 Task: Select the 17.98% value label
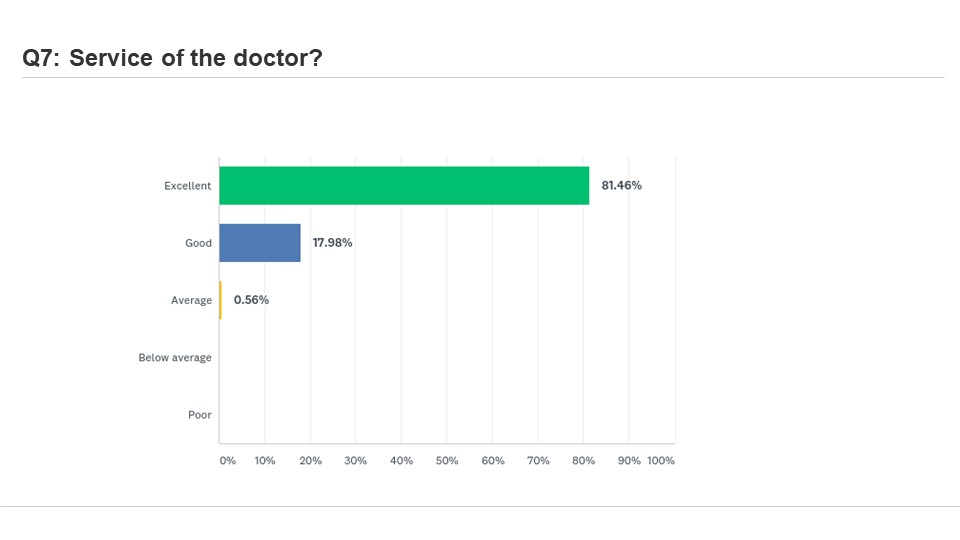[332, 242]
